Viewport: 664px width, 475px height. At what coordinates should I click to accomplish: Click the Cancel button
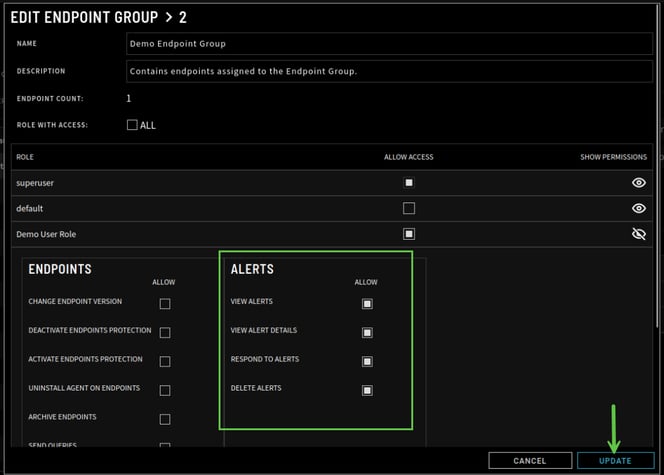pos(530,461)
